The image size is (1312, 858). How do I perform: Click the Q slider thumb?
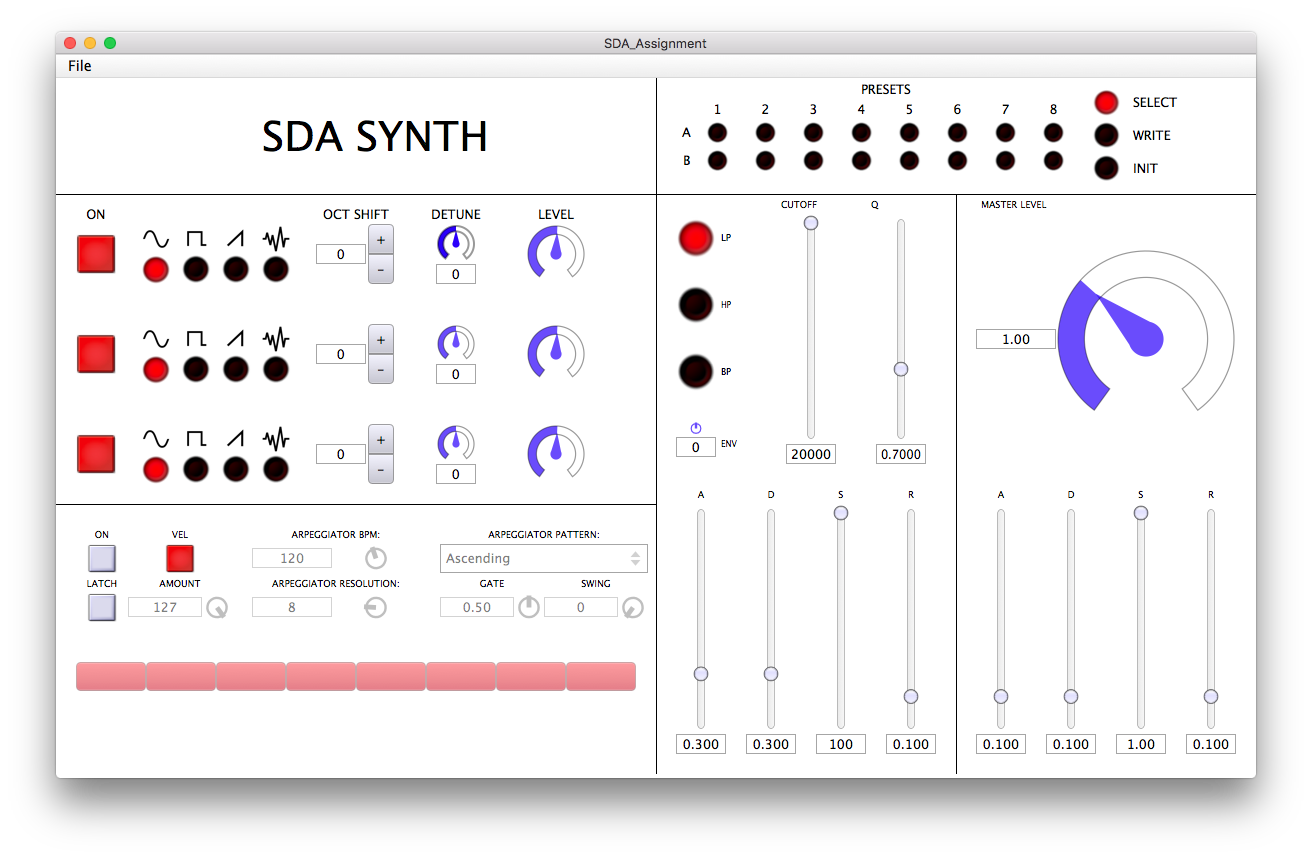pos(901,369)
